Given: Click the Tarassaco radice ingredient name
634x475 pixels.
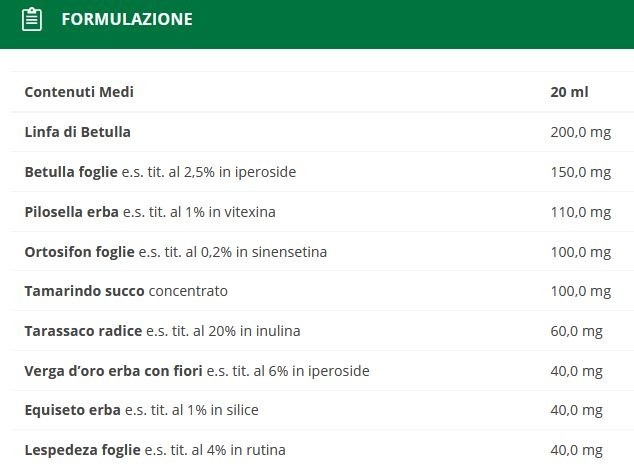Looking at the screenshot, I should point(83,331).
